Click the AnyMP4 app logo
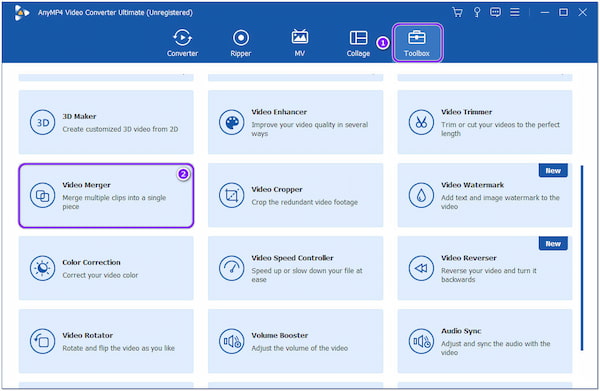The height and width of the screenshot is (391, 600). [x=21, y=13]
